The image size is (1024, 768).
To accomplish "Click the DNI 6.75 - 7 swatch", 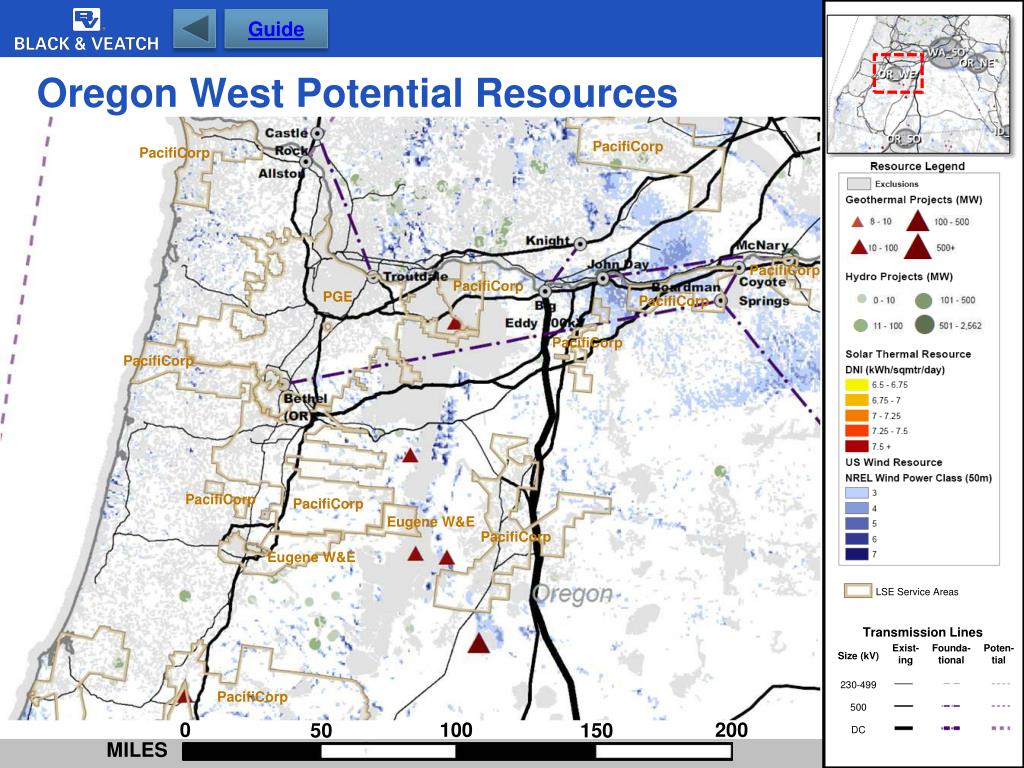I will point(857,400).
